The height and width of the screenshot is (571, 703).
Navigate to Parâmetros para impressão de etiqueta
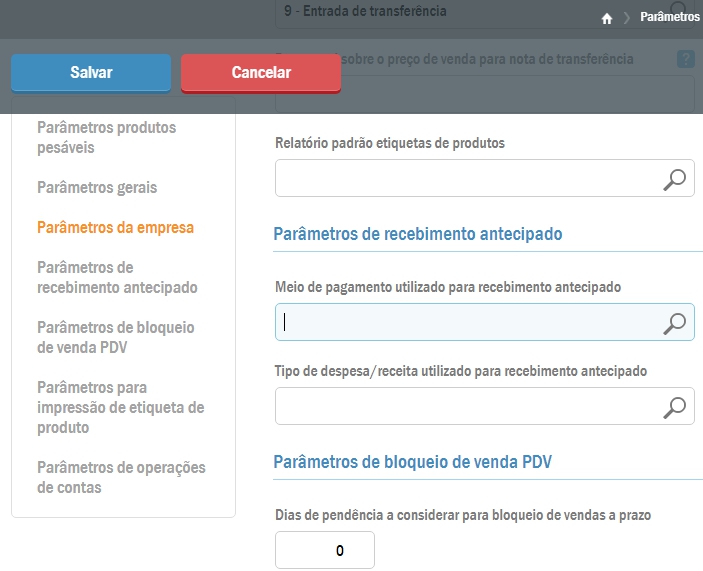pos(120,407)
